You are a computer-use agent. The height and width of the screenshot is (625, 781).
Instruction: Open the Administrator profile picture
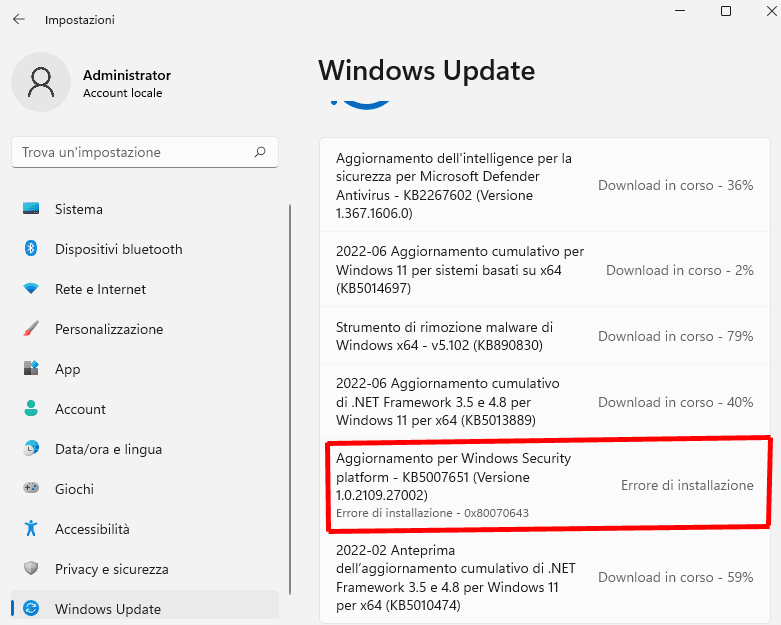41,82
